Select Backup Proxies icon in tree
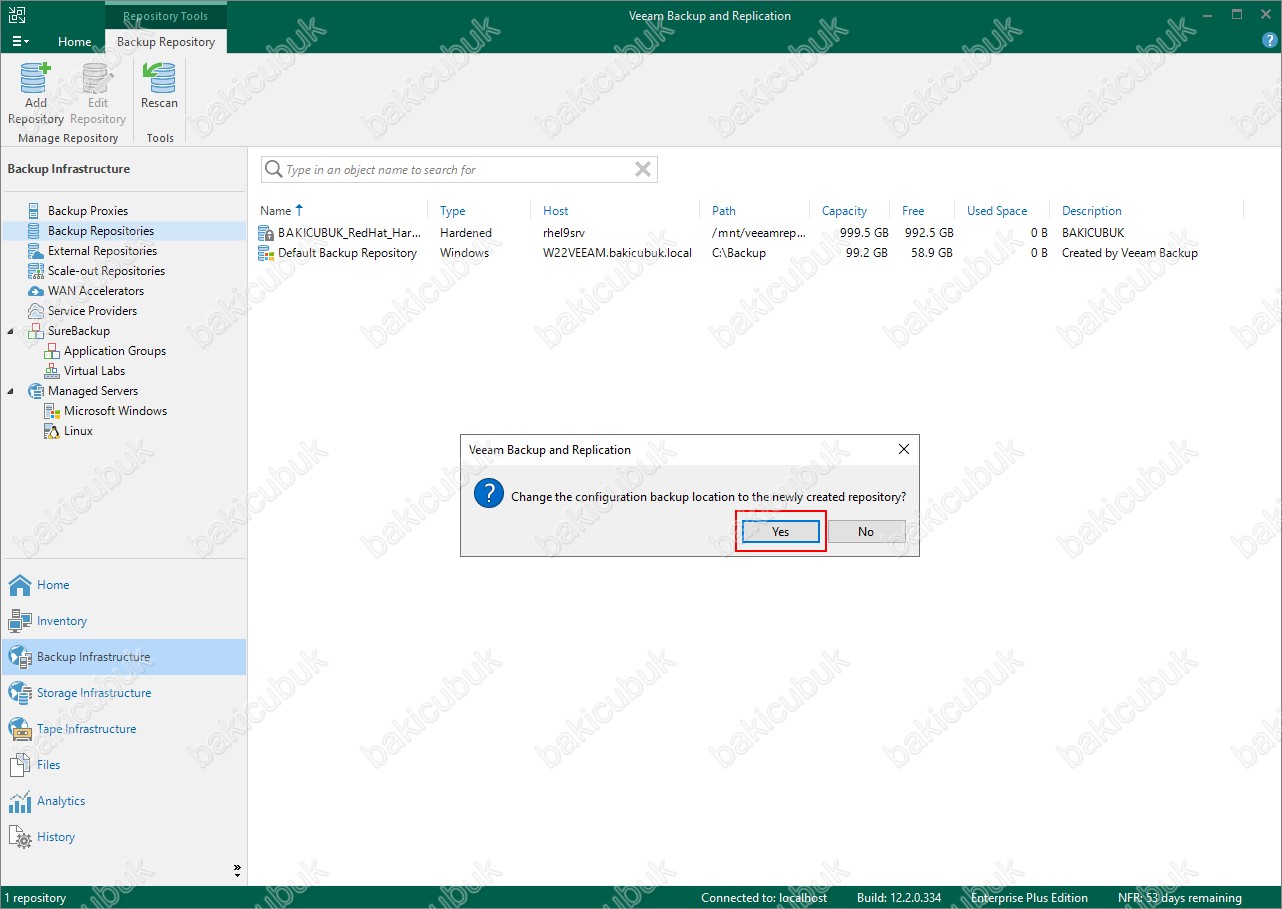 pyautogui.click(x=36, y=211)
